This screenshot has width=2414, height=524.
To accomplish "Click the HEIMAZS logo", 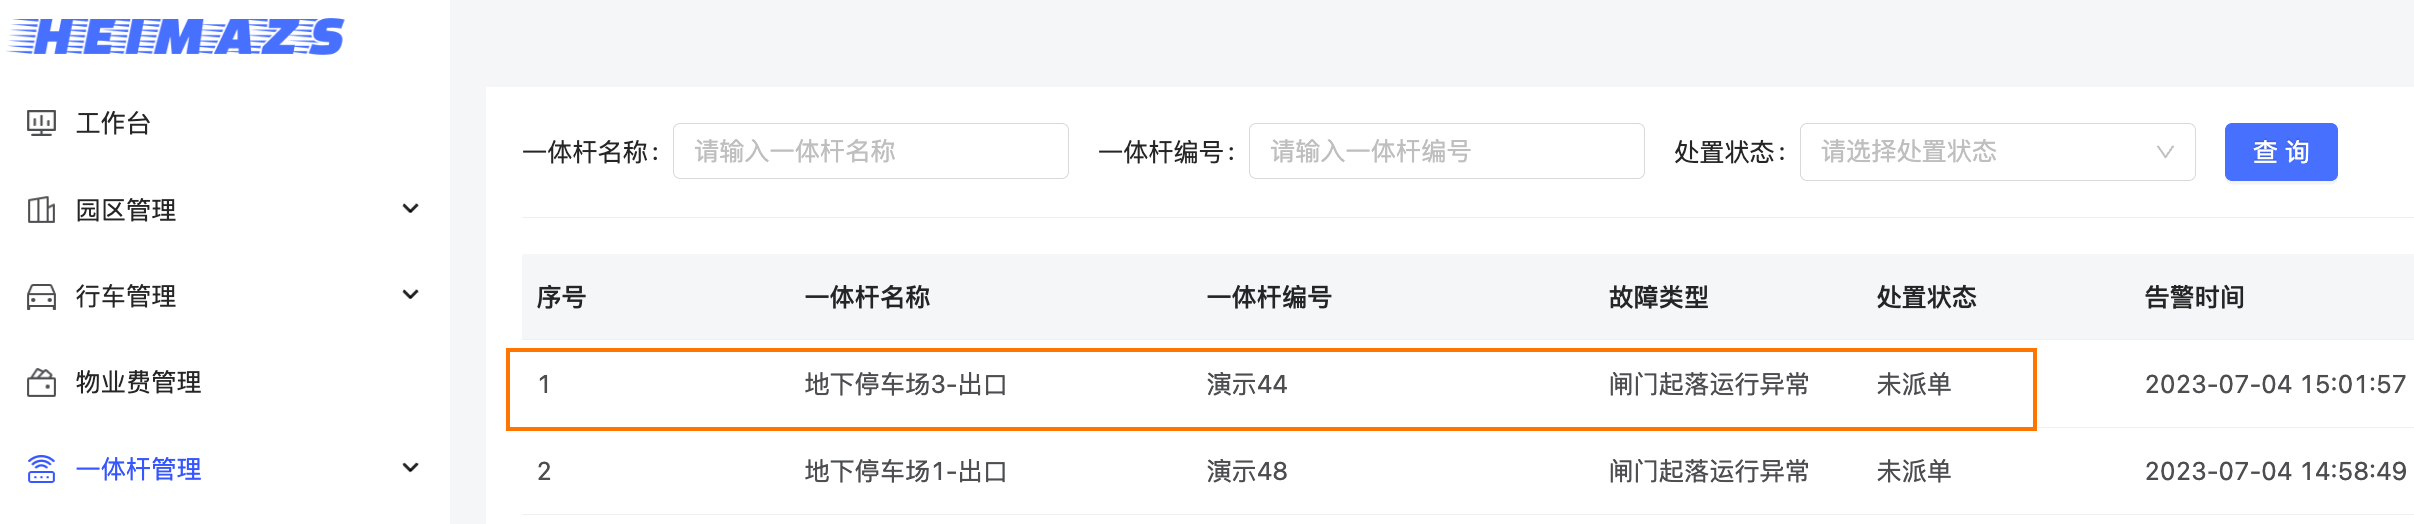I will point(176,37).
